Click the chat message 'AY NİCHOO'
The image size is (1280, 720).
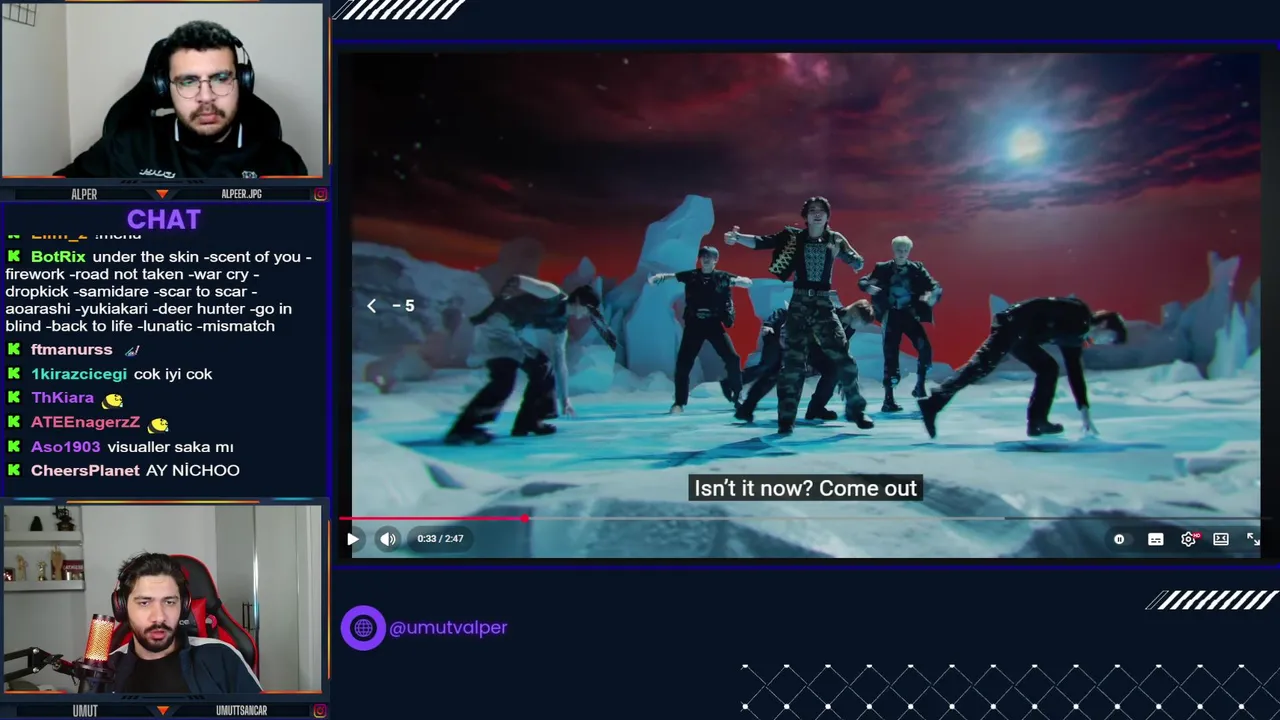193,471
